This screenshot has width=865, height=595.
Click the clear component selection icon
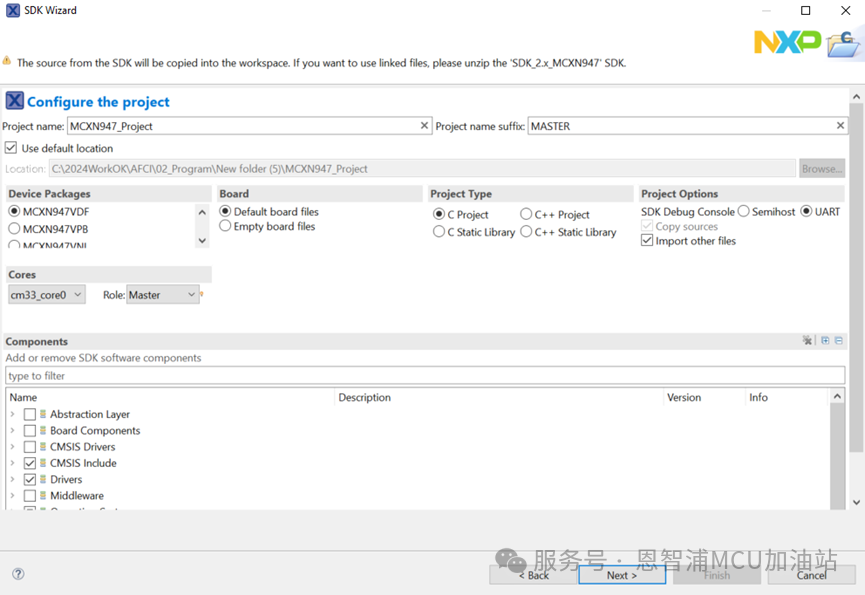tap(807, 340)
